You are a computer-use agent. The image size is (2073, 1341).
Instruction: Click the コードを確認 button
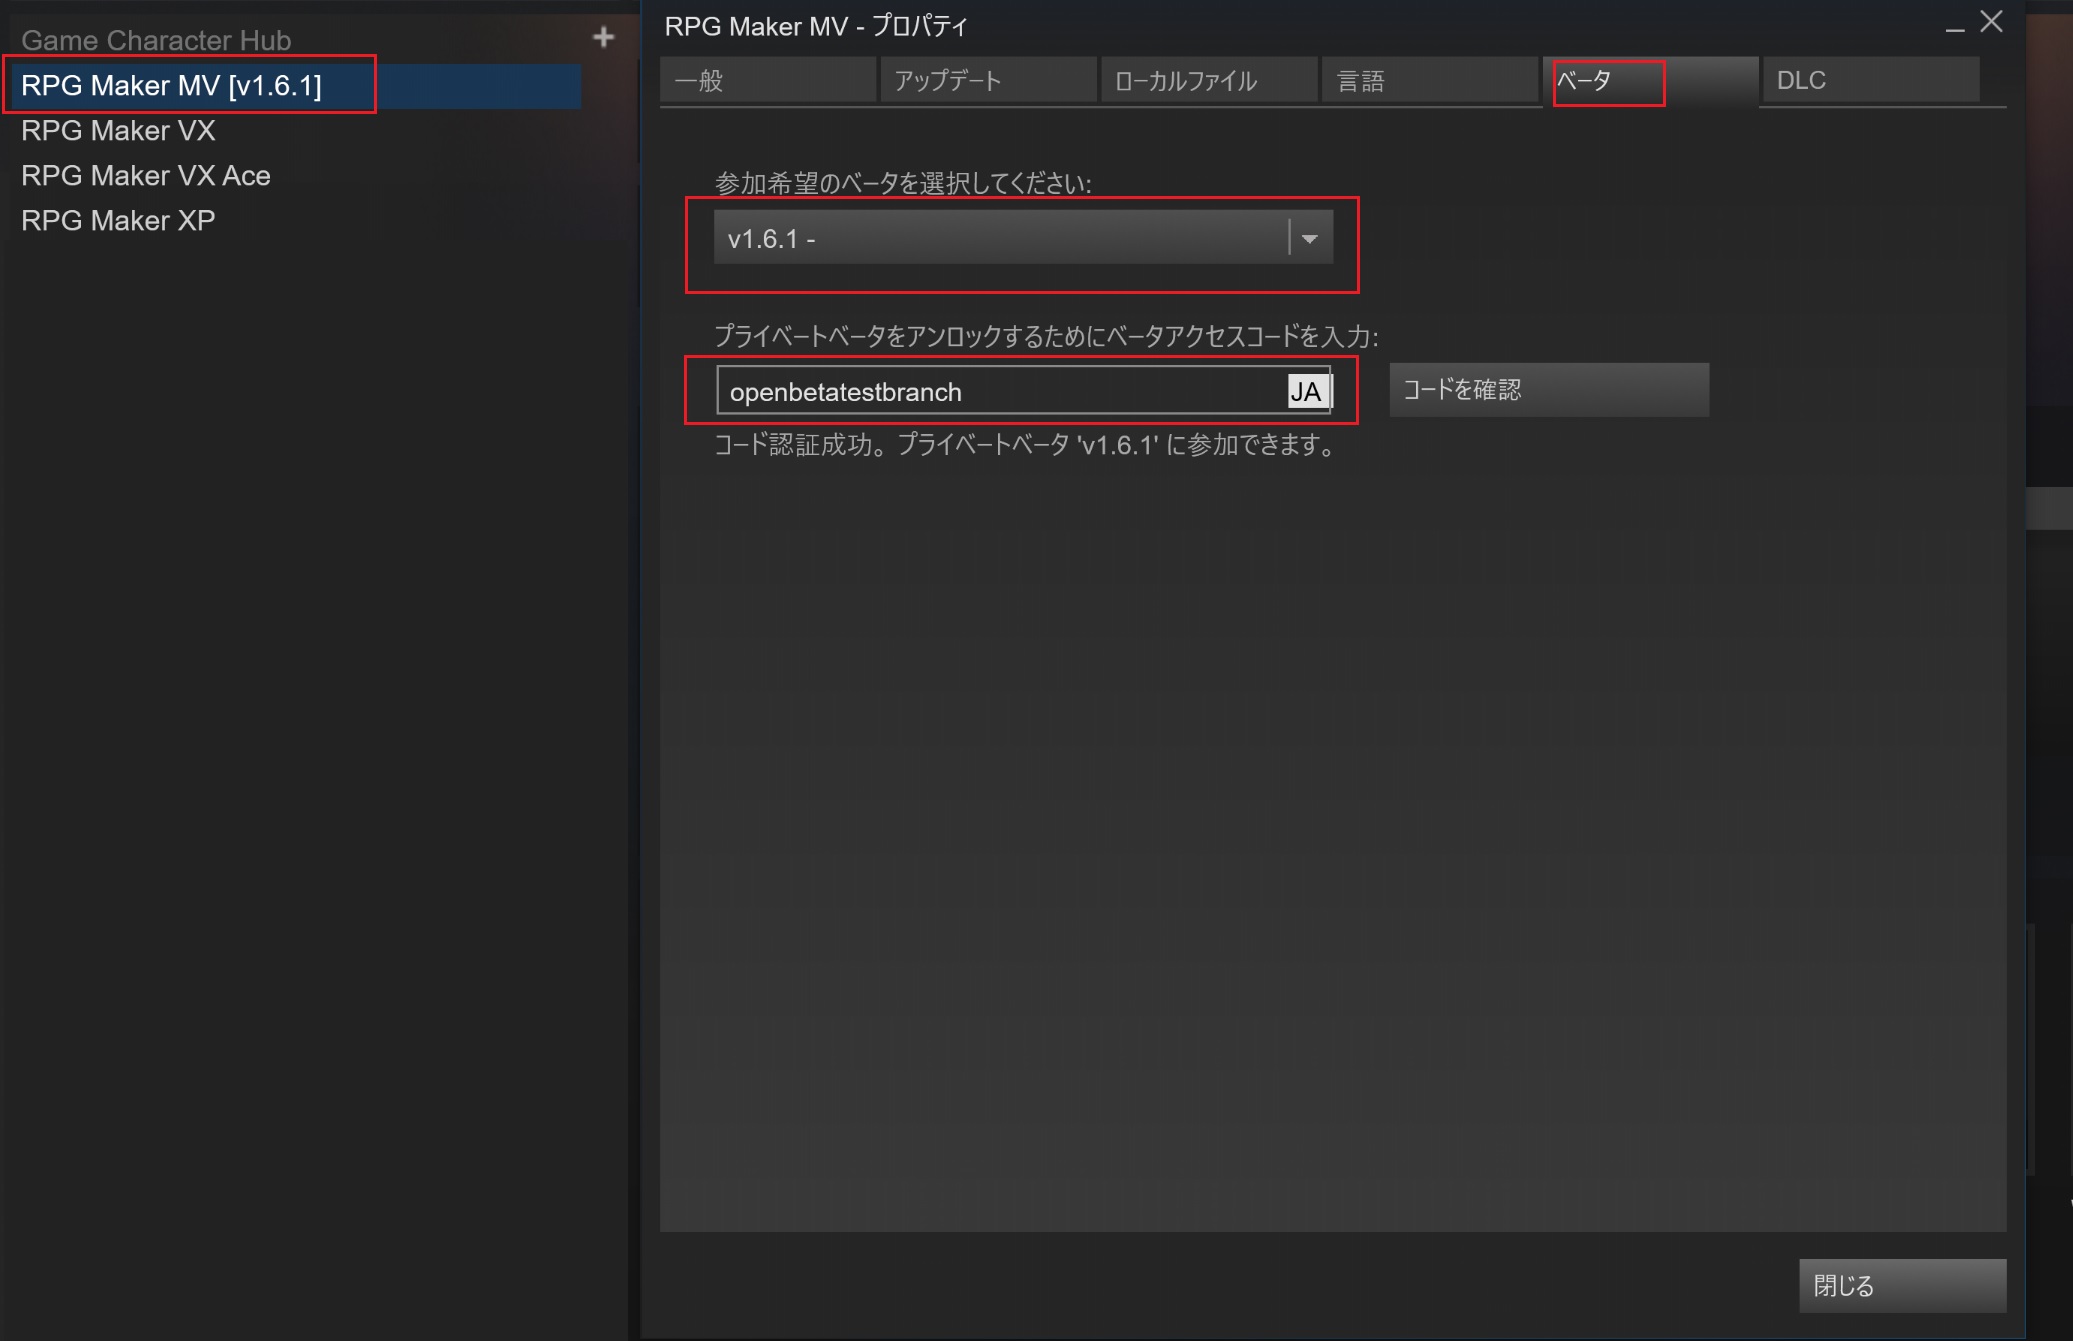1549,390
